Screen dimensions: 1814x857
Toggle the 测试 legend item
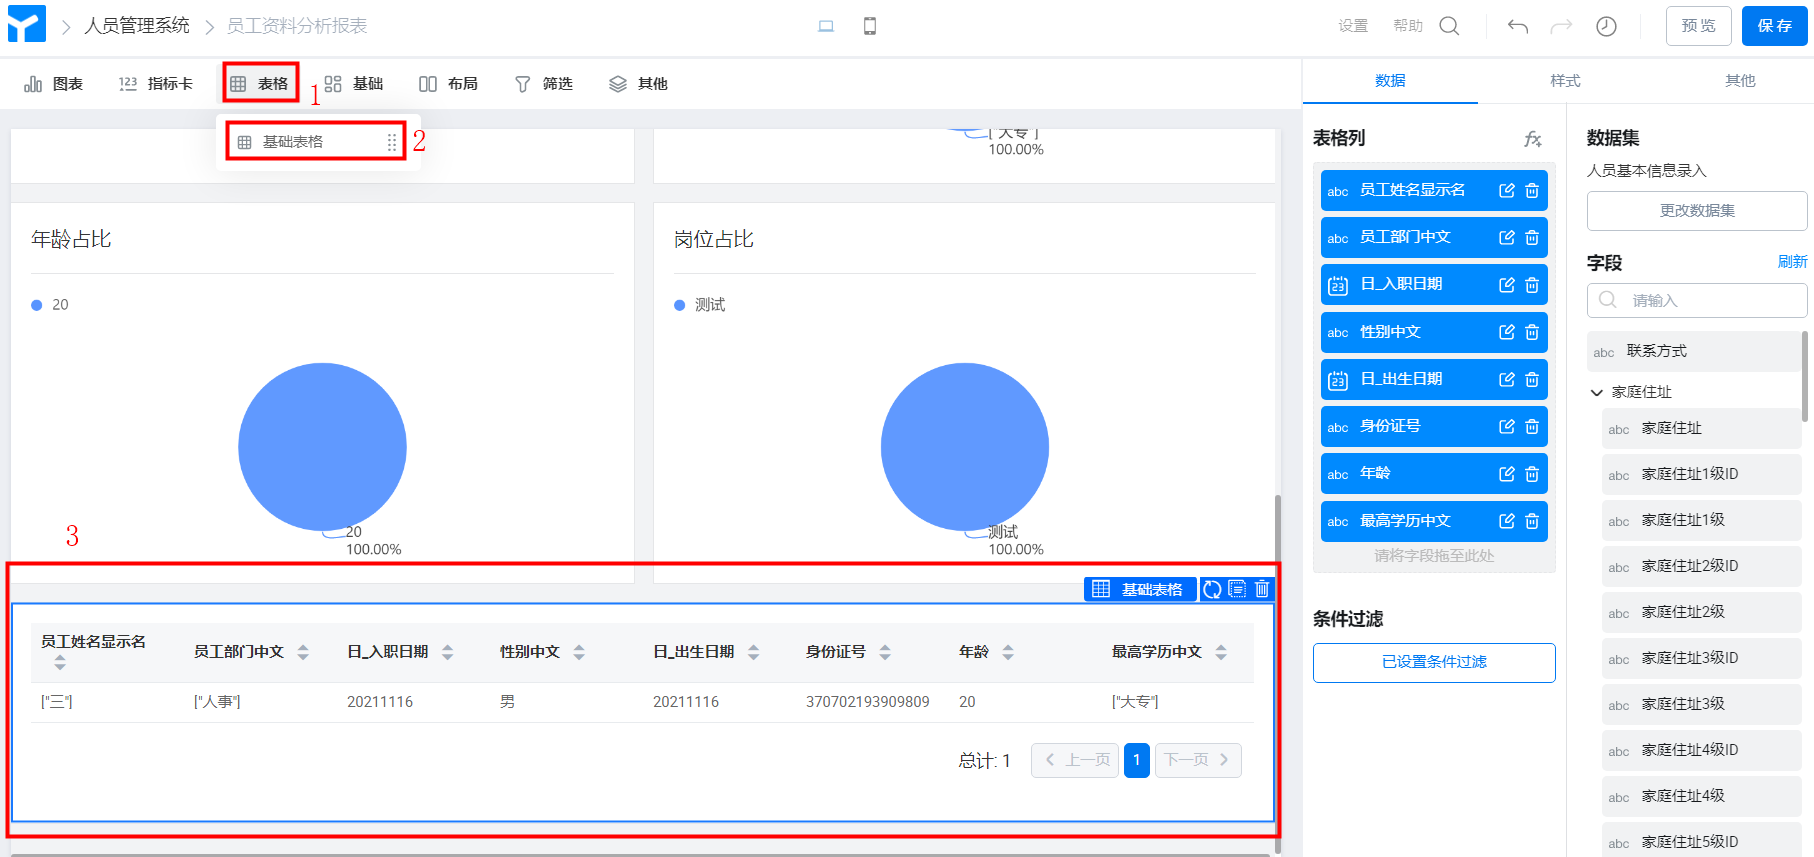pos(700,305)
